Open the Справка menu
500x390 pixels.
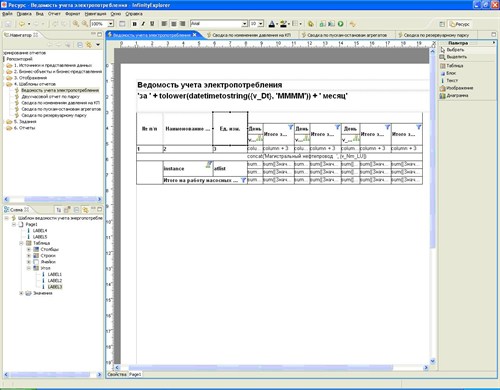pyautogui.click(x=134, y=14)
